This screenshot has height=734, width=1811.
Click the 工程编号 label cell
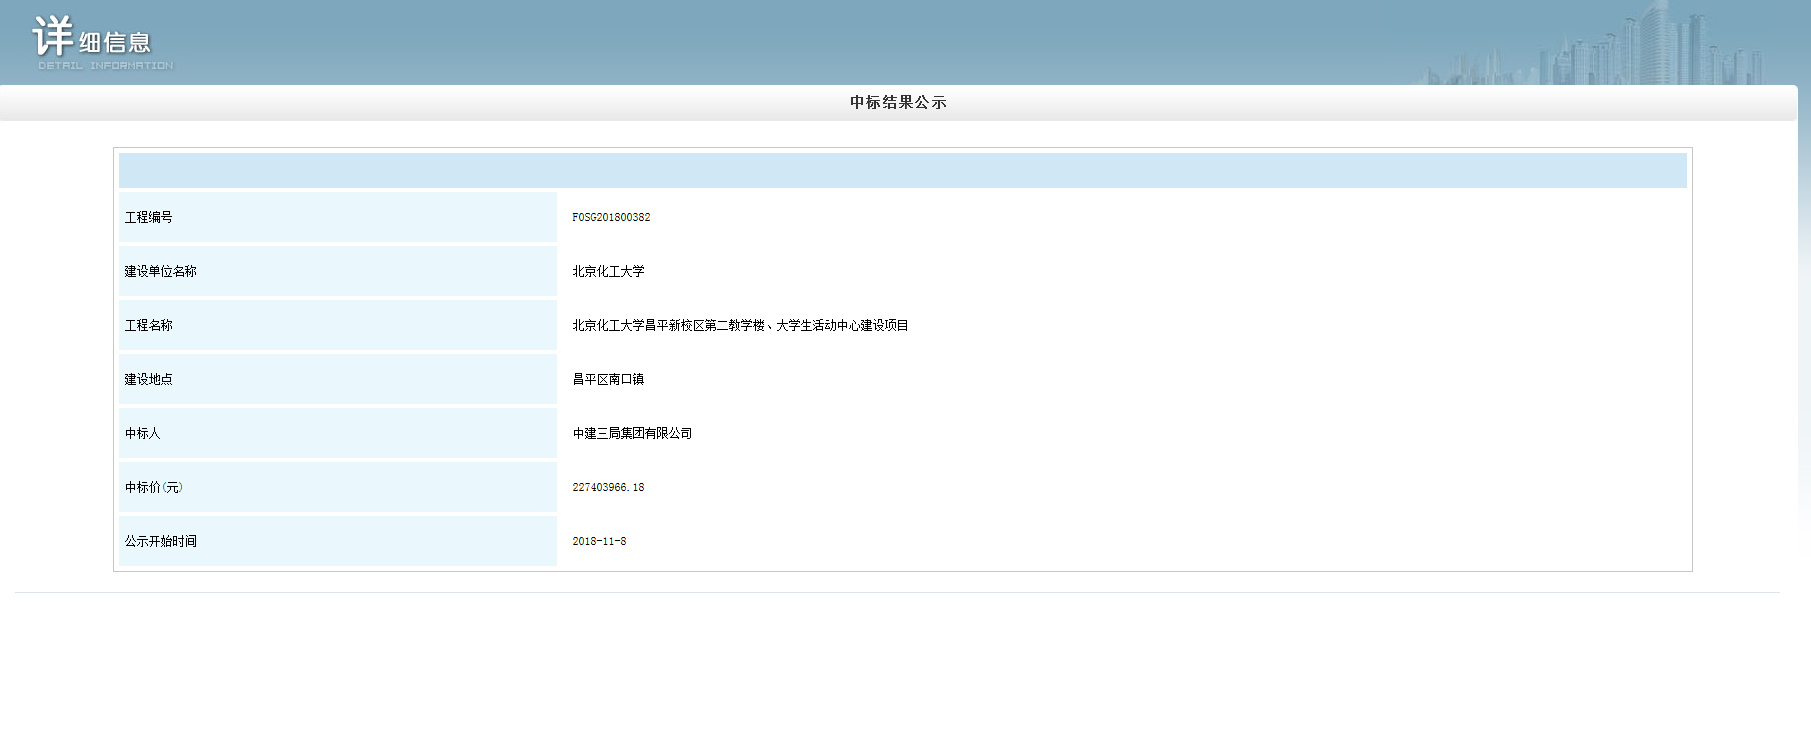point(338,217)
